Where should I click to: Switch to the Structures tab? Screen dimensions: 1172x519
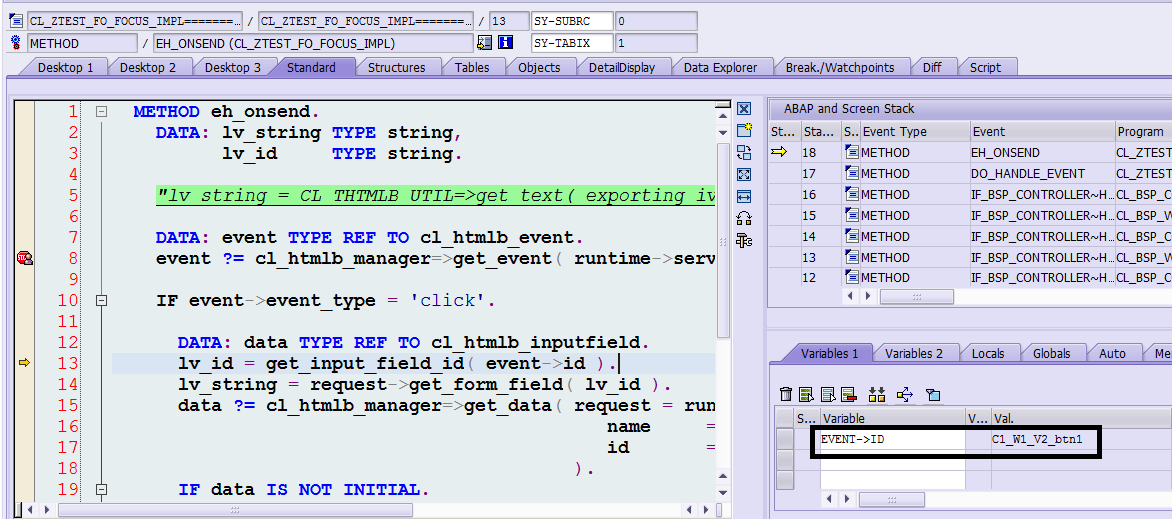coord(396,67)
